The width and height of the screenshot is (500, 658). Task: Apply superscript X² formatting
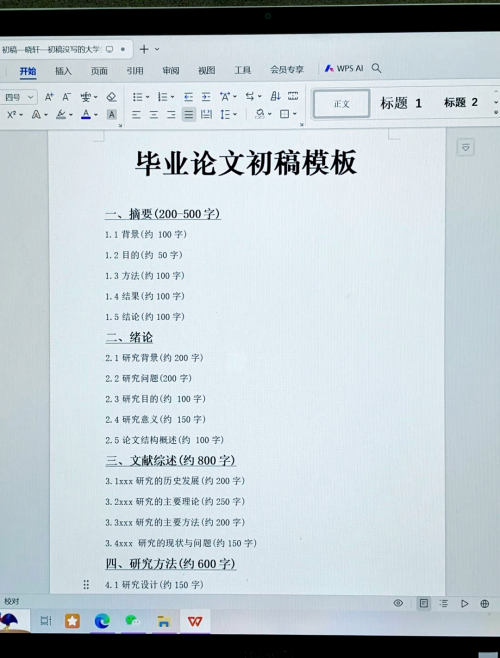click(11, 115)
